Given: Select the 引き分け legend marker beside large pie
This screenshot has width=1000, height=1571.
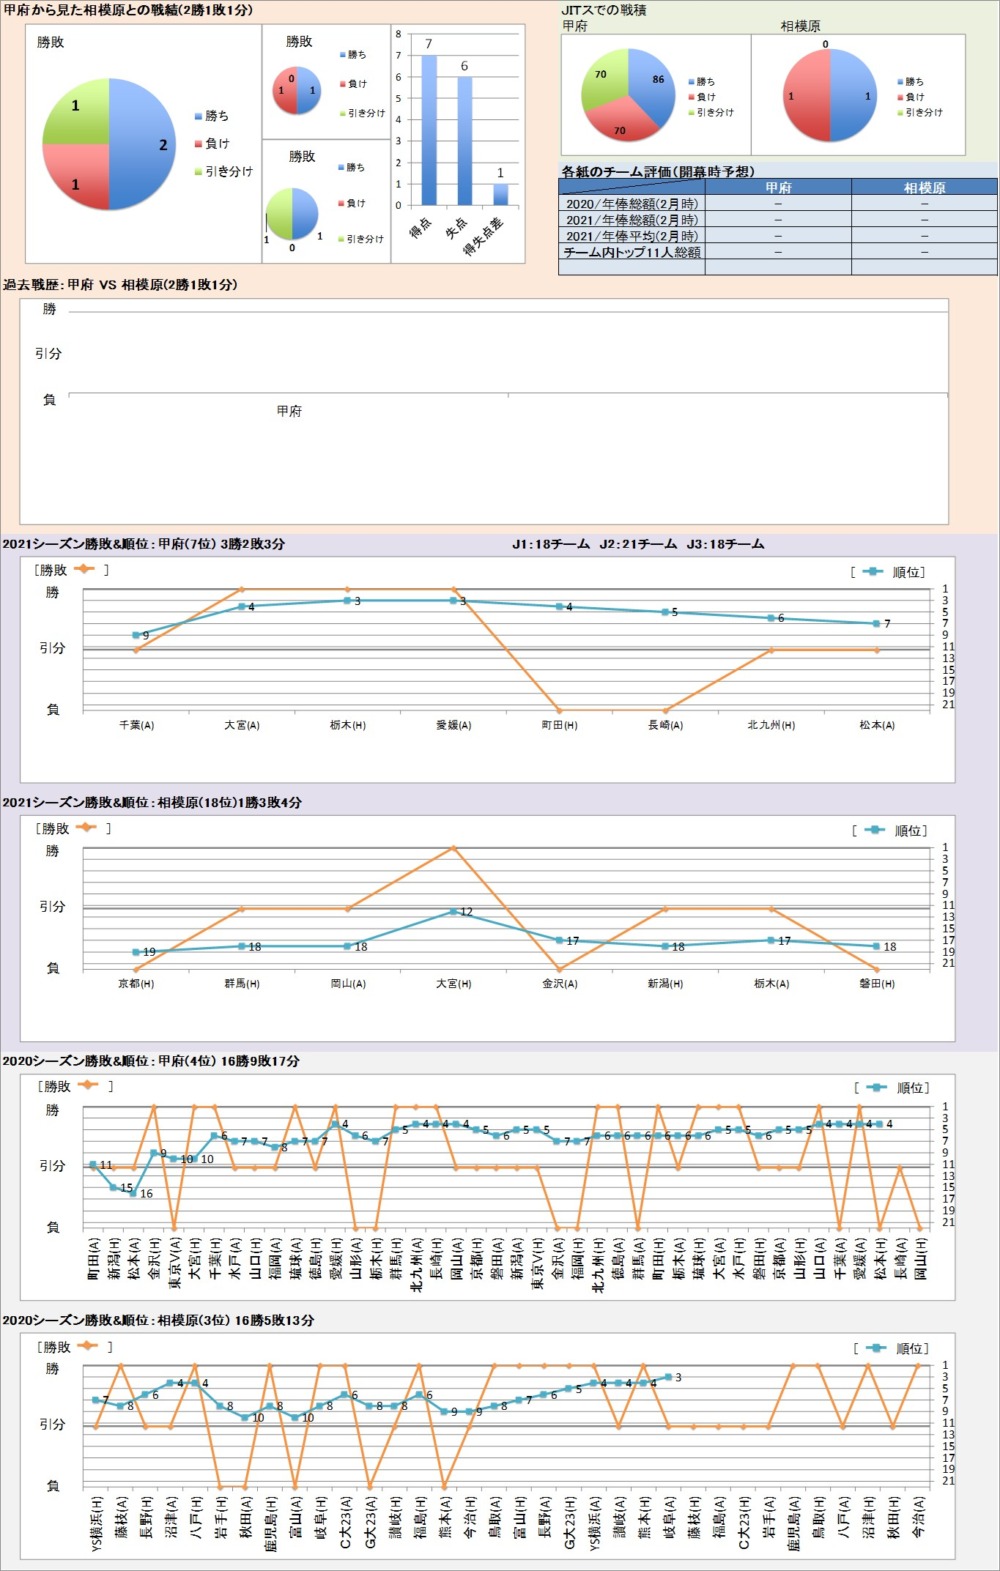Looking at the screenshot, I should pyautogui.click(x=198, y=172).
